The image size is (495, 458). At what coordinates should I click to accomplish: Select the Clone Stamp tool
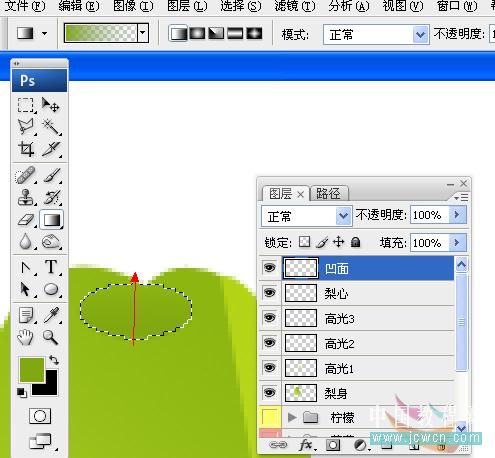26,197
